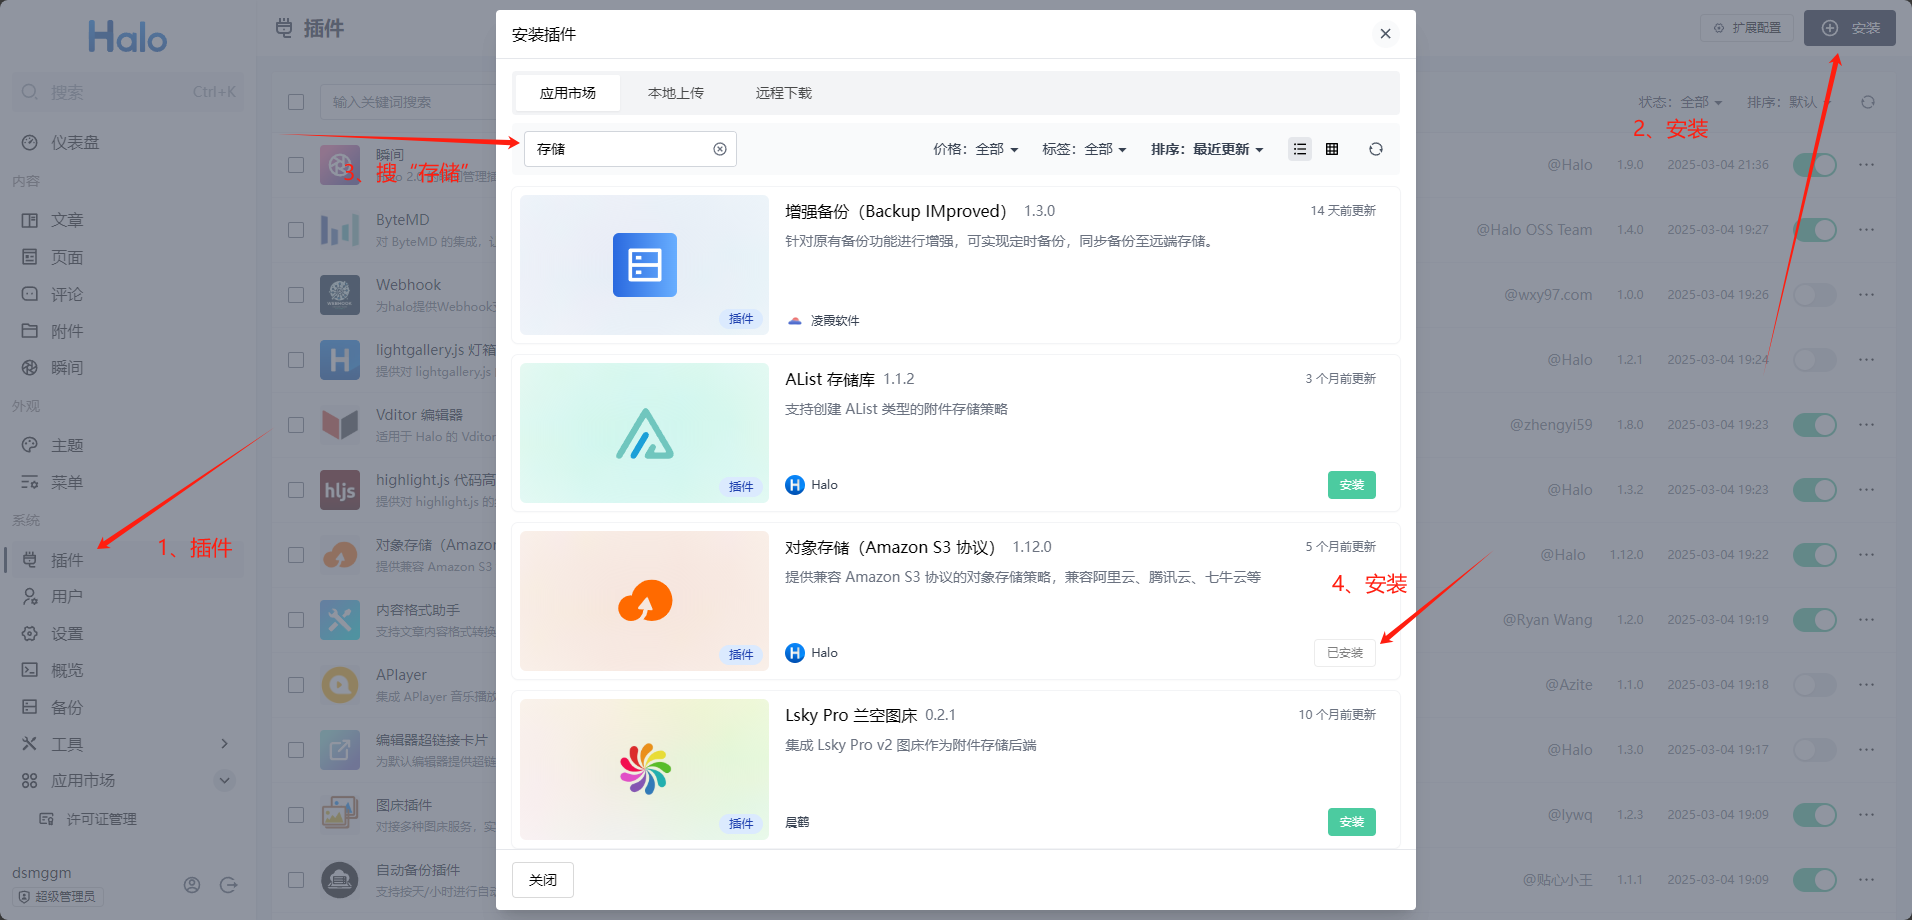Click the sidebar 搜索 Ctrl+K search box
Screen dimensions: 1912x920
pos(128,92)
